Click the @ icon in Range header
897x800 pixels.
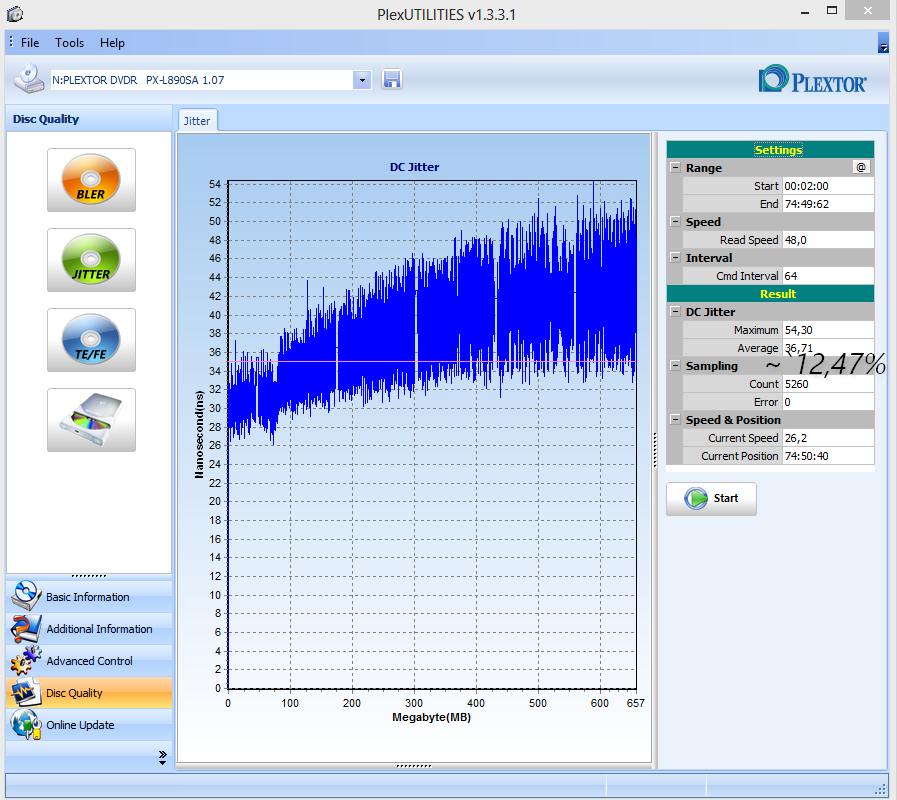[861, 167]
